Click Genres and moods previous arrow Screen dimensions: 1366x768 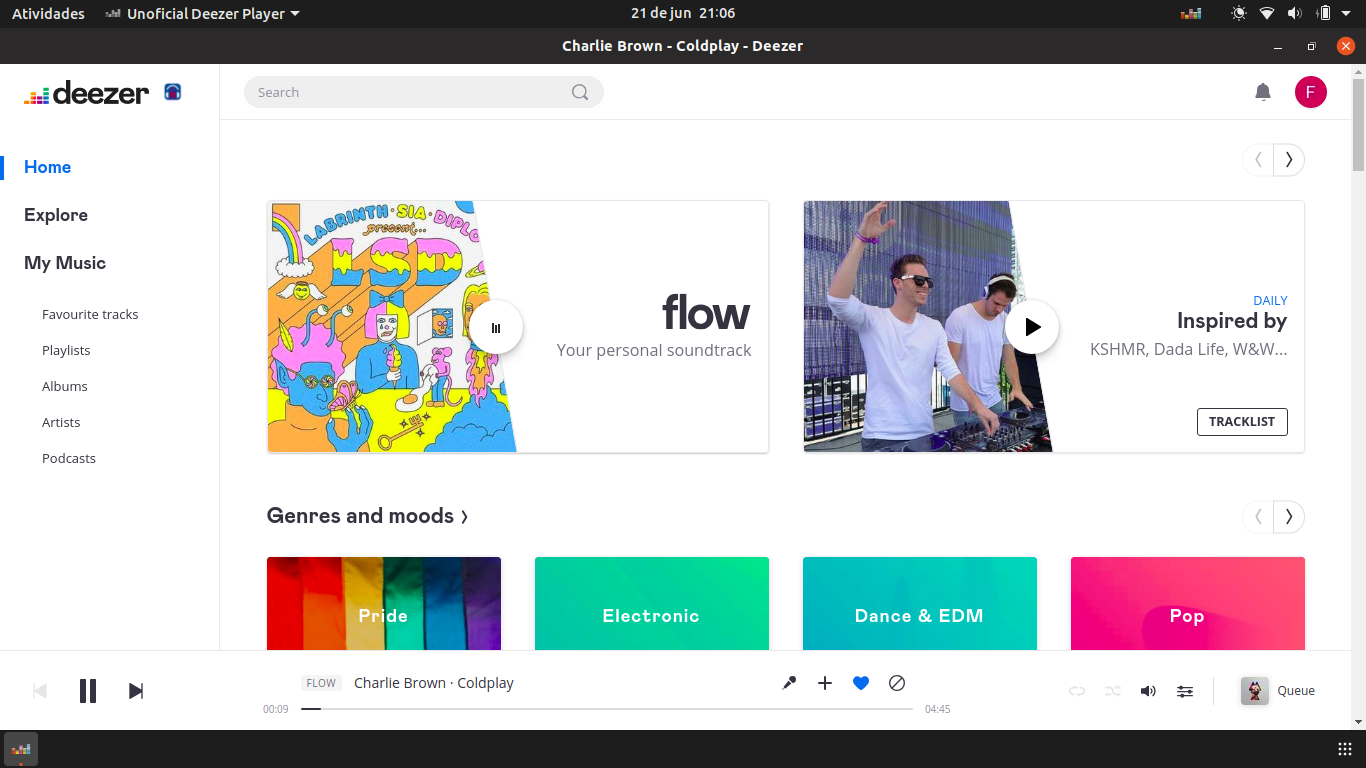coord(1258,517)
